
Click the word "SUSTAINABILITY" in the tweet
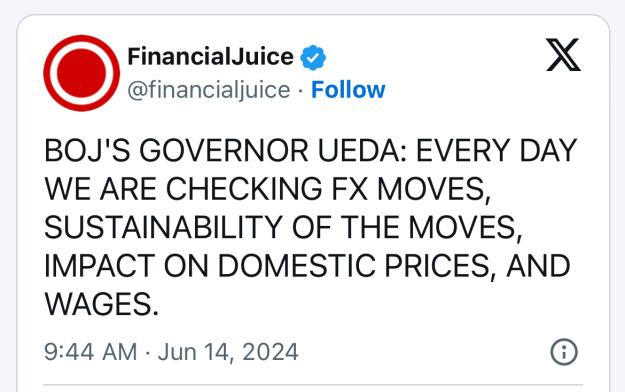163,227
